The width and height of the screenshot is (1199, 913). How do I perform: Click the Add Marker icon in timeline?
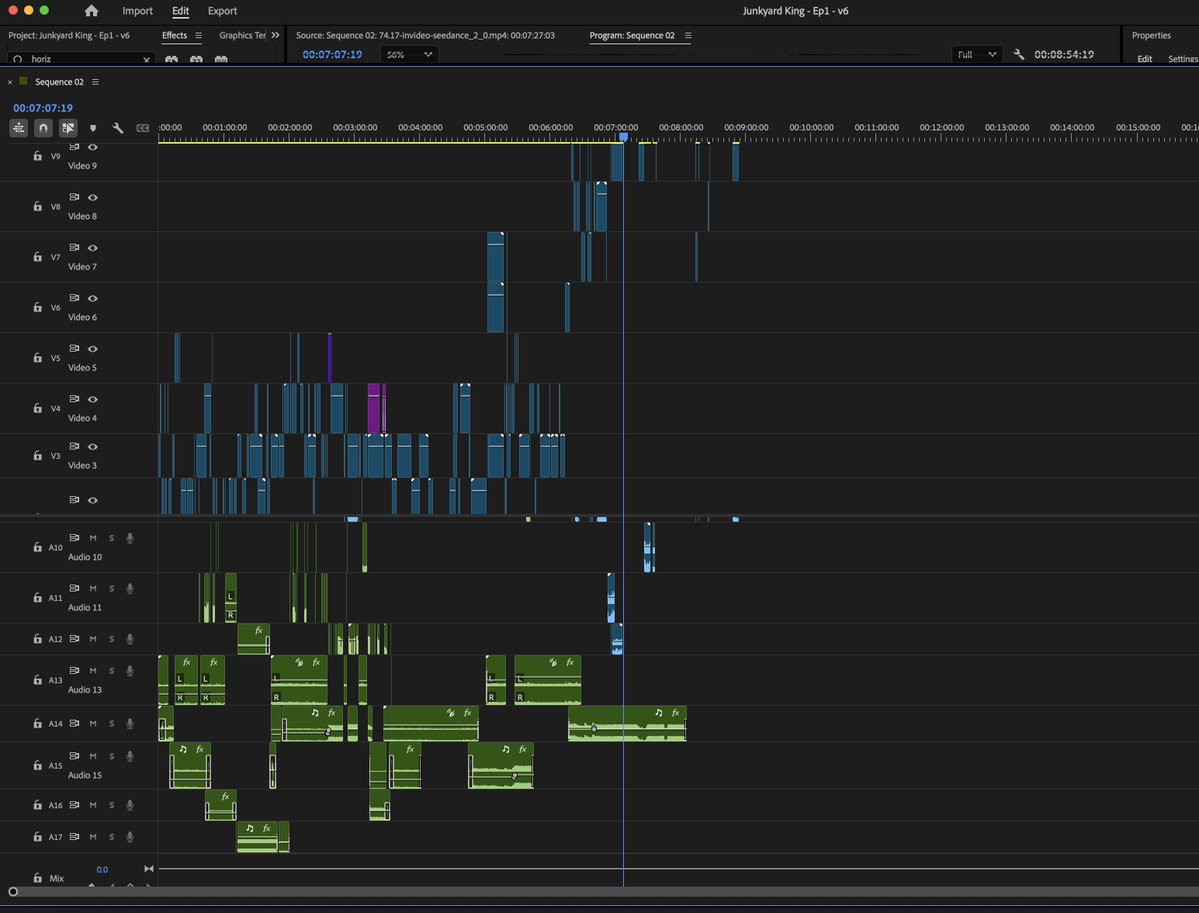(93, 128)
